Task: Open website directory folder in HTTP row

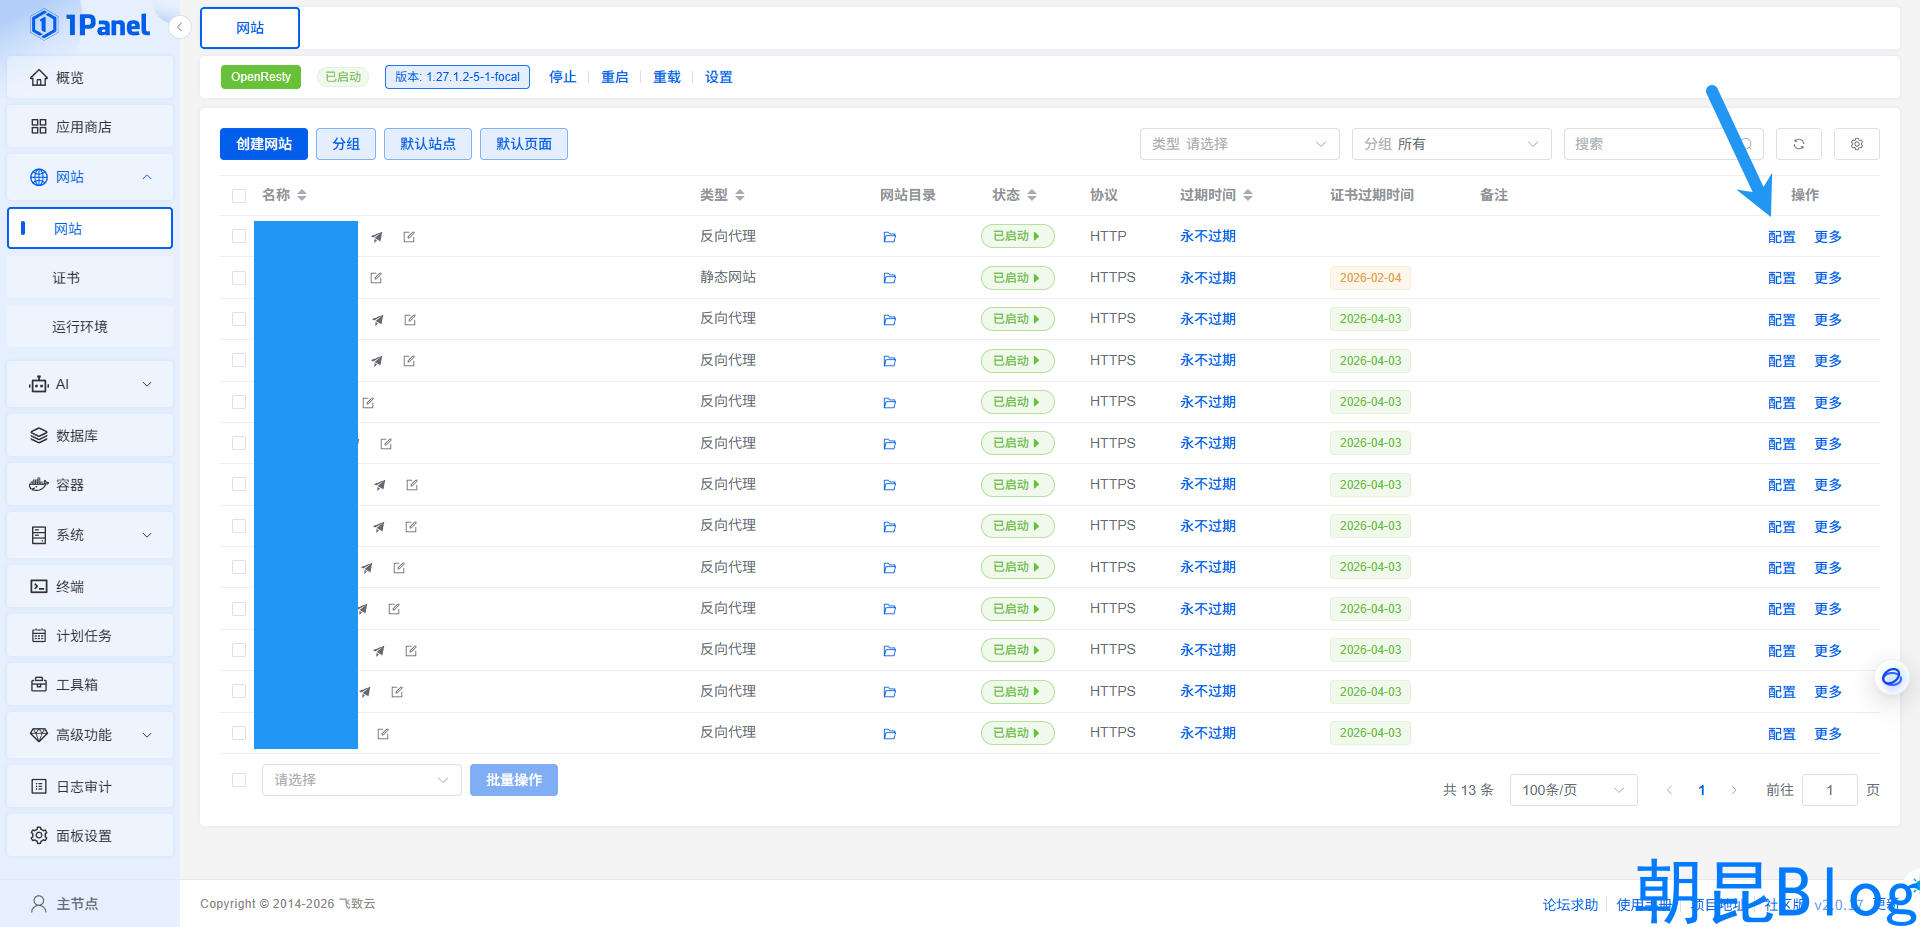Action: tap(889, 237)
